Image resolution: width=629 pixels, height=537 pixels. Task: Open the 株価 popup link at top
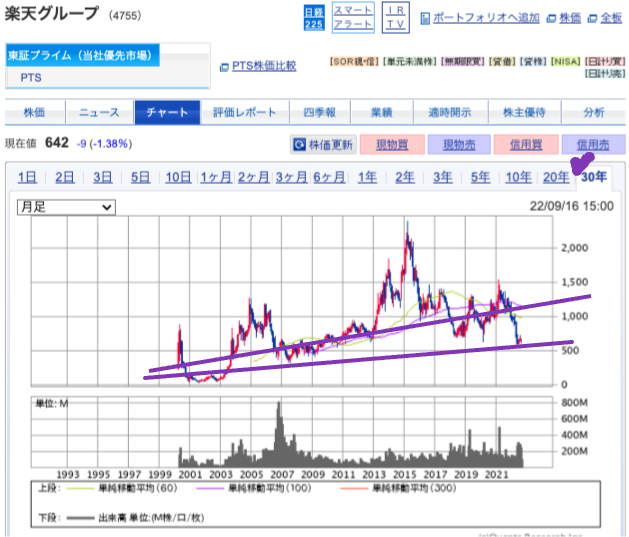pyautogui.click(x=570, y=18)
